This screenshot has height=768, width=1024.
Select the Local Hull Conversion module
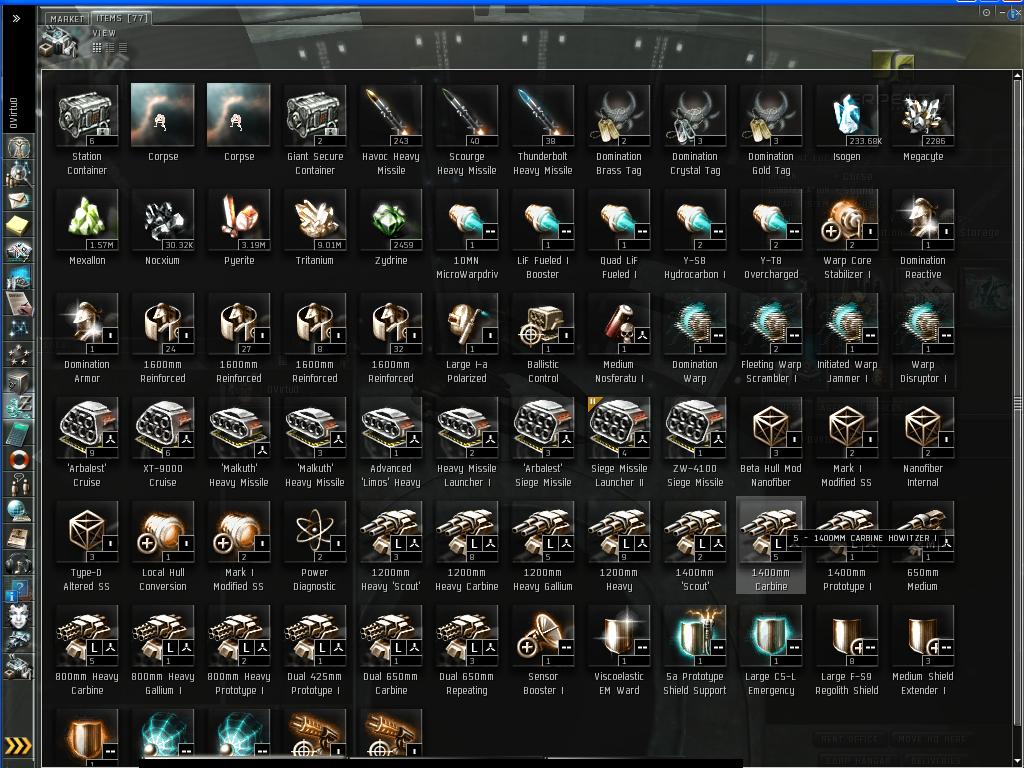(163, 547)
